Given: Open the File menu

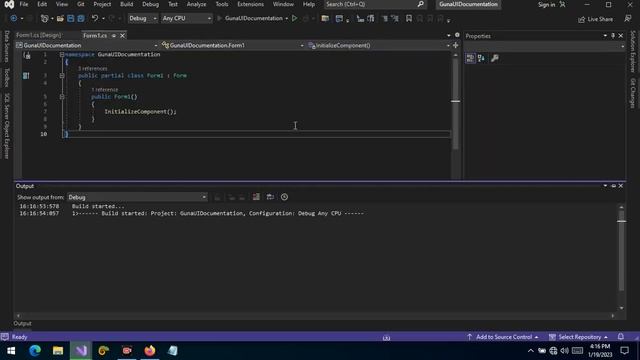Looking at the screenshot, I should 24,4.
